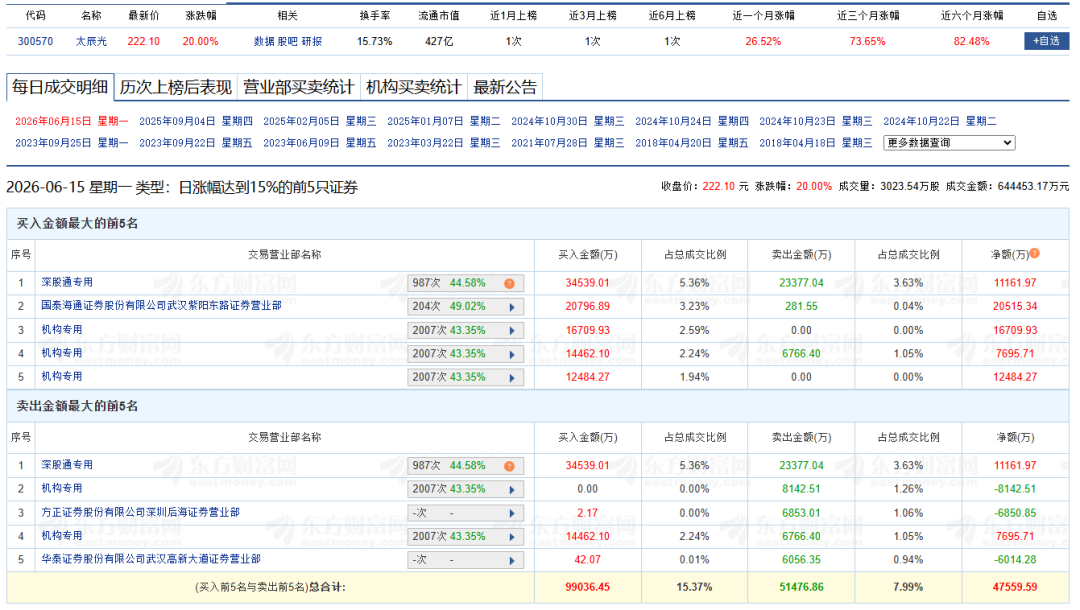The height and width of the screenshot is (610, 1080).
Task: Click -6014.28 net amount cell
Action: [x=1015, y=560]
